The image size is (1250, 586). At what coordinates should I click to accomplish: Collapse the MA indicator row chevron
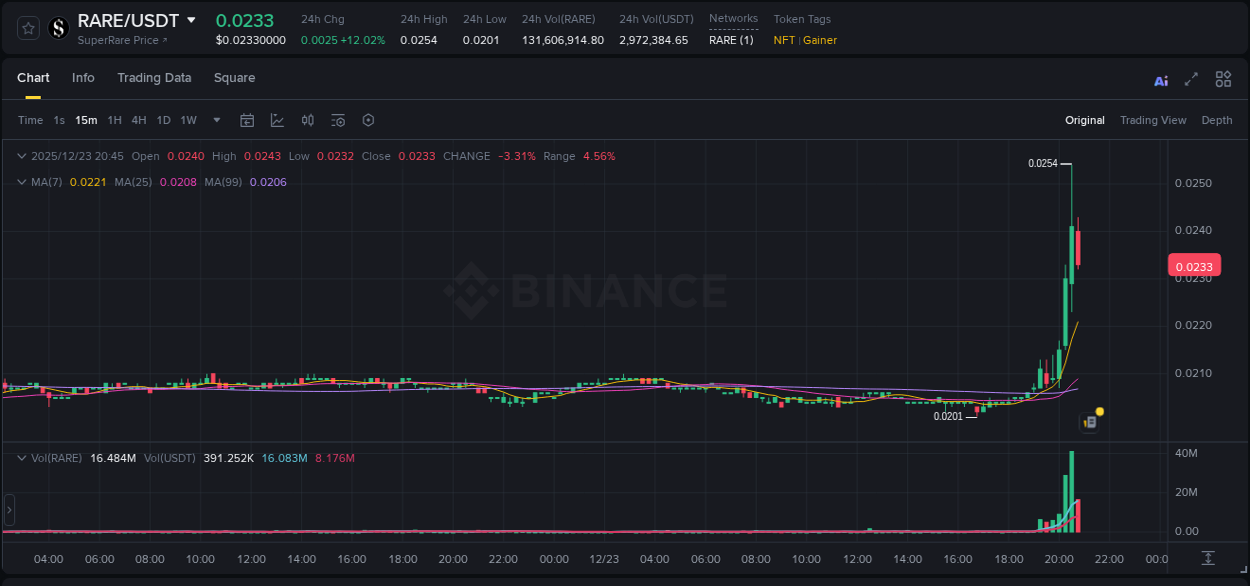(22, 182)
